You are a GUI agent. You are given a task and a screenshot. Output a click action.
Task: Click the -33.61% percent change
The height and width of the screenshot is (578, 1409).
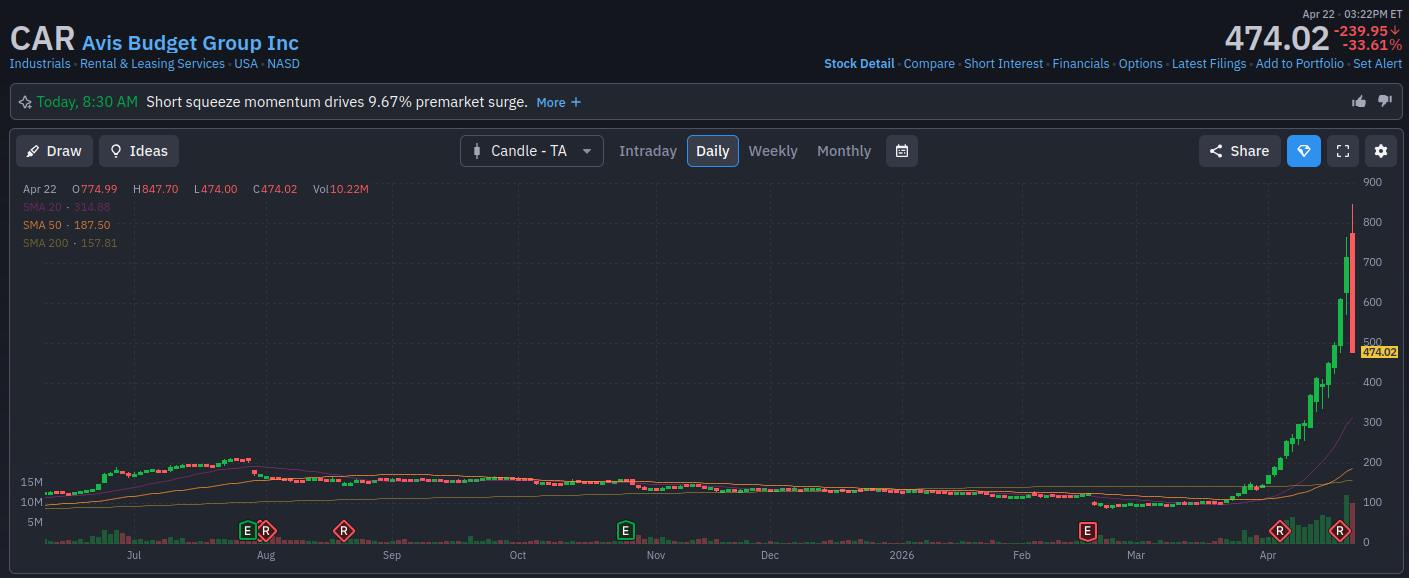pyautogui.click(x=1371, y=45)
